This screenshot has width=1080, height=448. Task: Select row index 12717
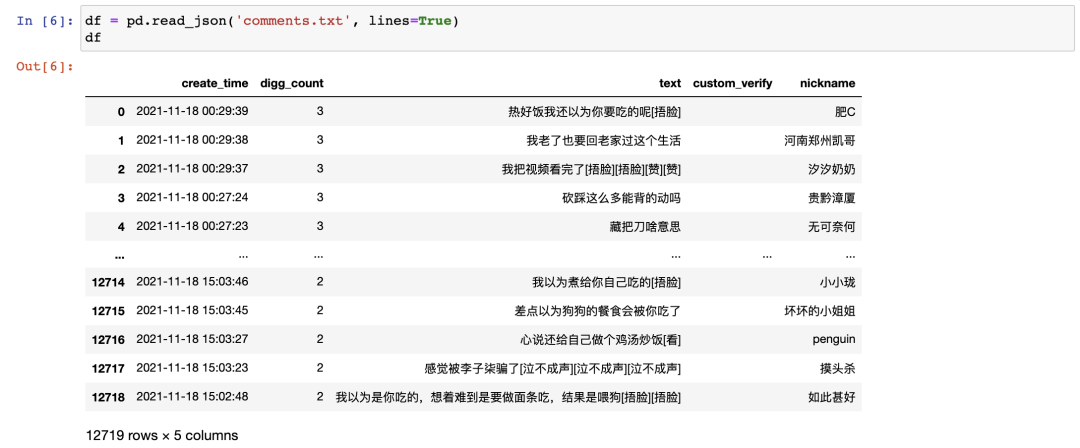[109, 369]
